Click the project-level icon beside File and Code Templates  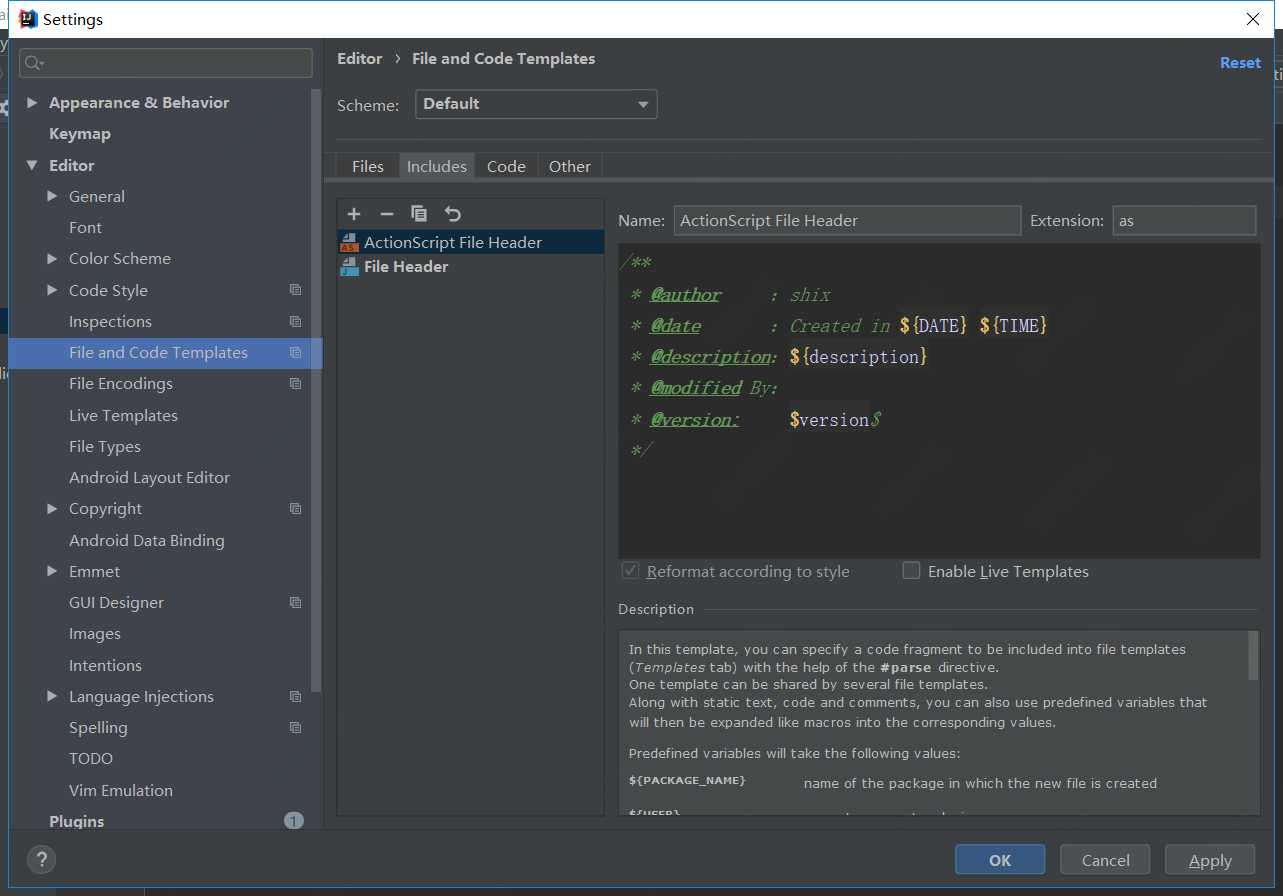click(x=295, y=353)
